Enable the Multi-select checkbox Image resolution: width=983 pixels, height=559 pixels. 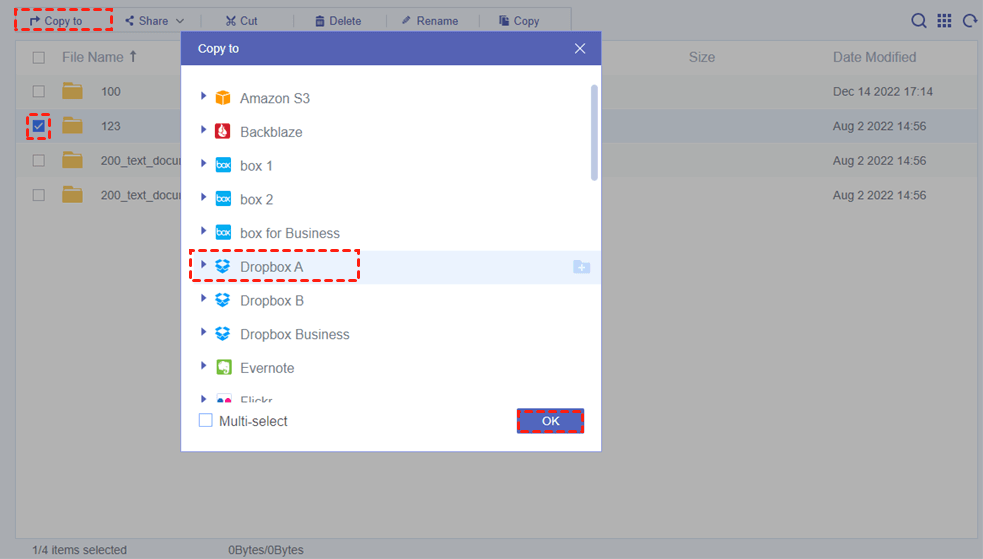click(206, 421)
